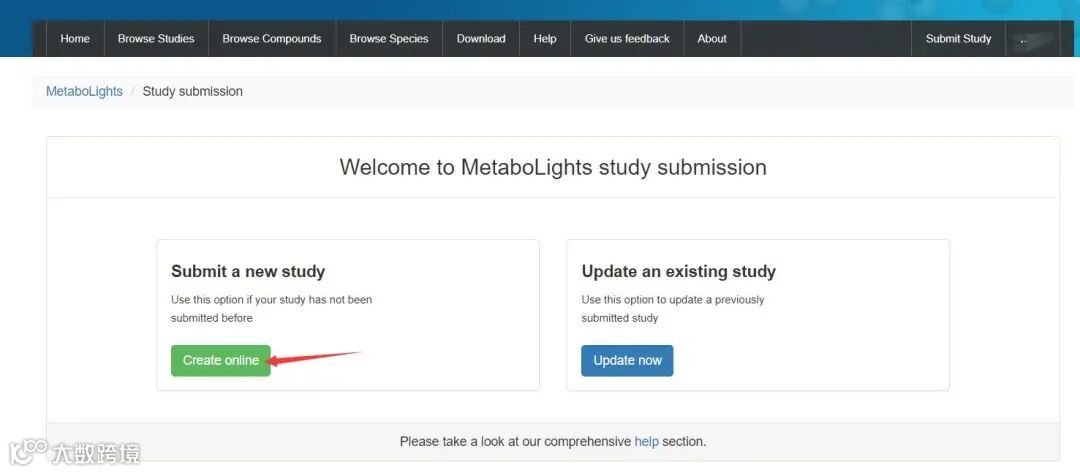
Task: Open Browse Compounds page
Action: [272, 39]
